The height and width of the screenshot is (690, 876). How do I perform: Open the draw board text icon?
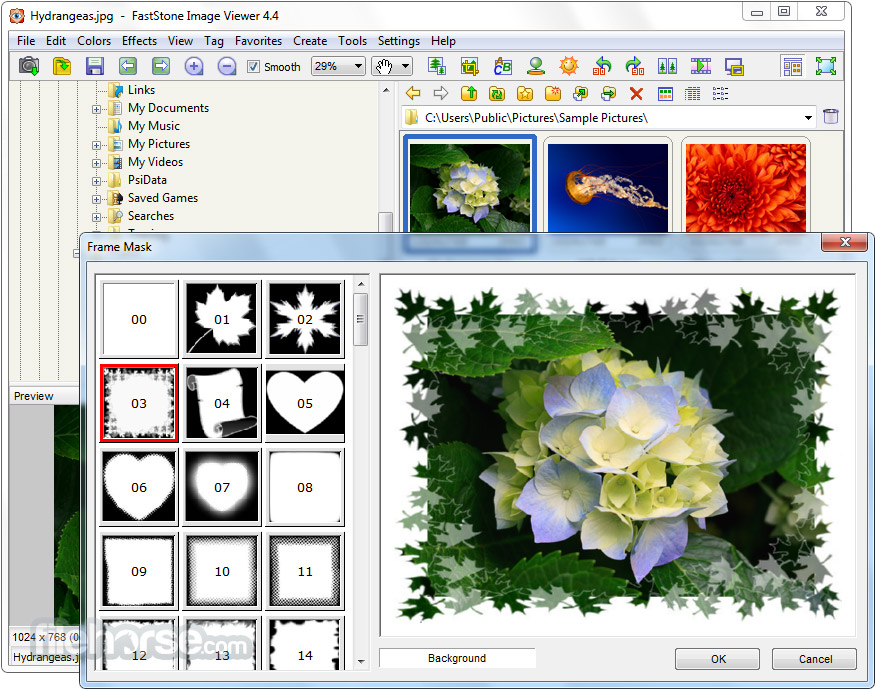[503, 66]
